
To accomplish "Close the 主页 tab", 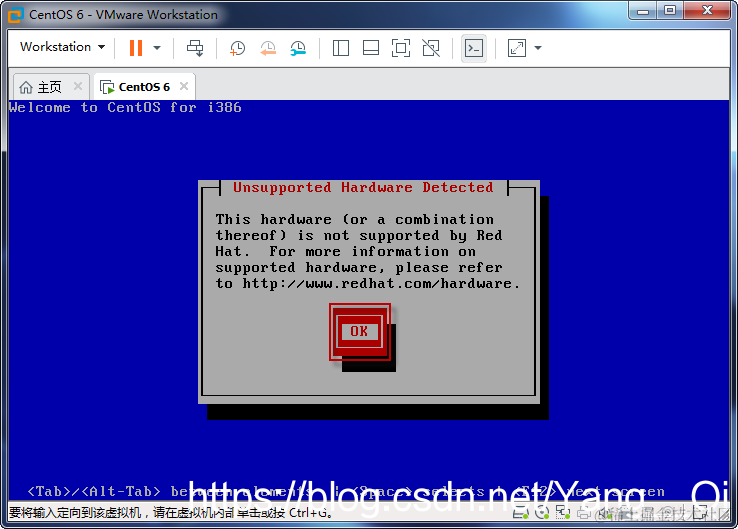I will [x=78, y=86].
